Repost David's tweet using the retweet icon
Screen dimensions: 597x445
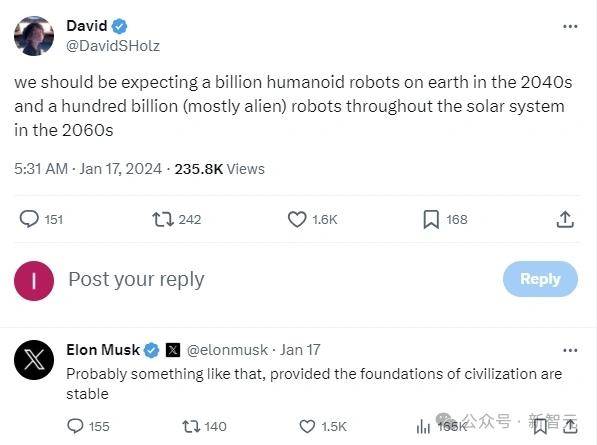[163, 220]
